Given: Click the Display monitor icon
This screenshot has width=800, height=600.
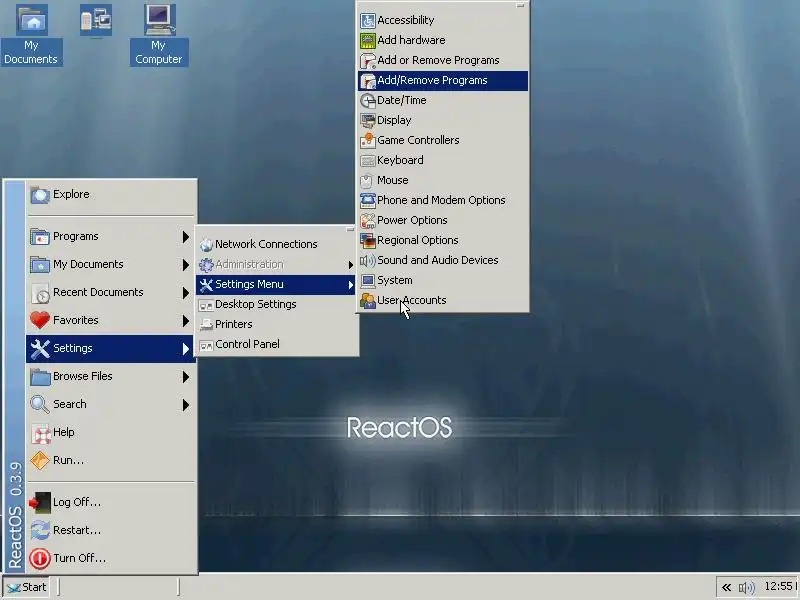Looking at the screenshot, I should [367, 120].
